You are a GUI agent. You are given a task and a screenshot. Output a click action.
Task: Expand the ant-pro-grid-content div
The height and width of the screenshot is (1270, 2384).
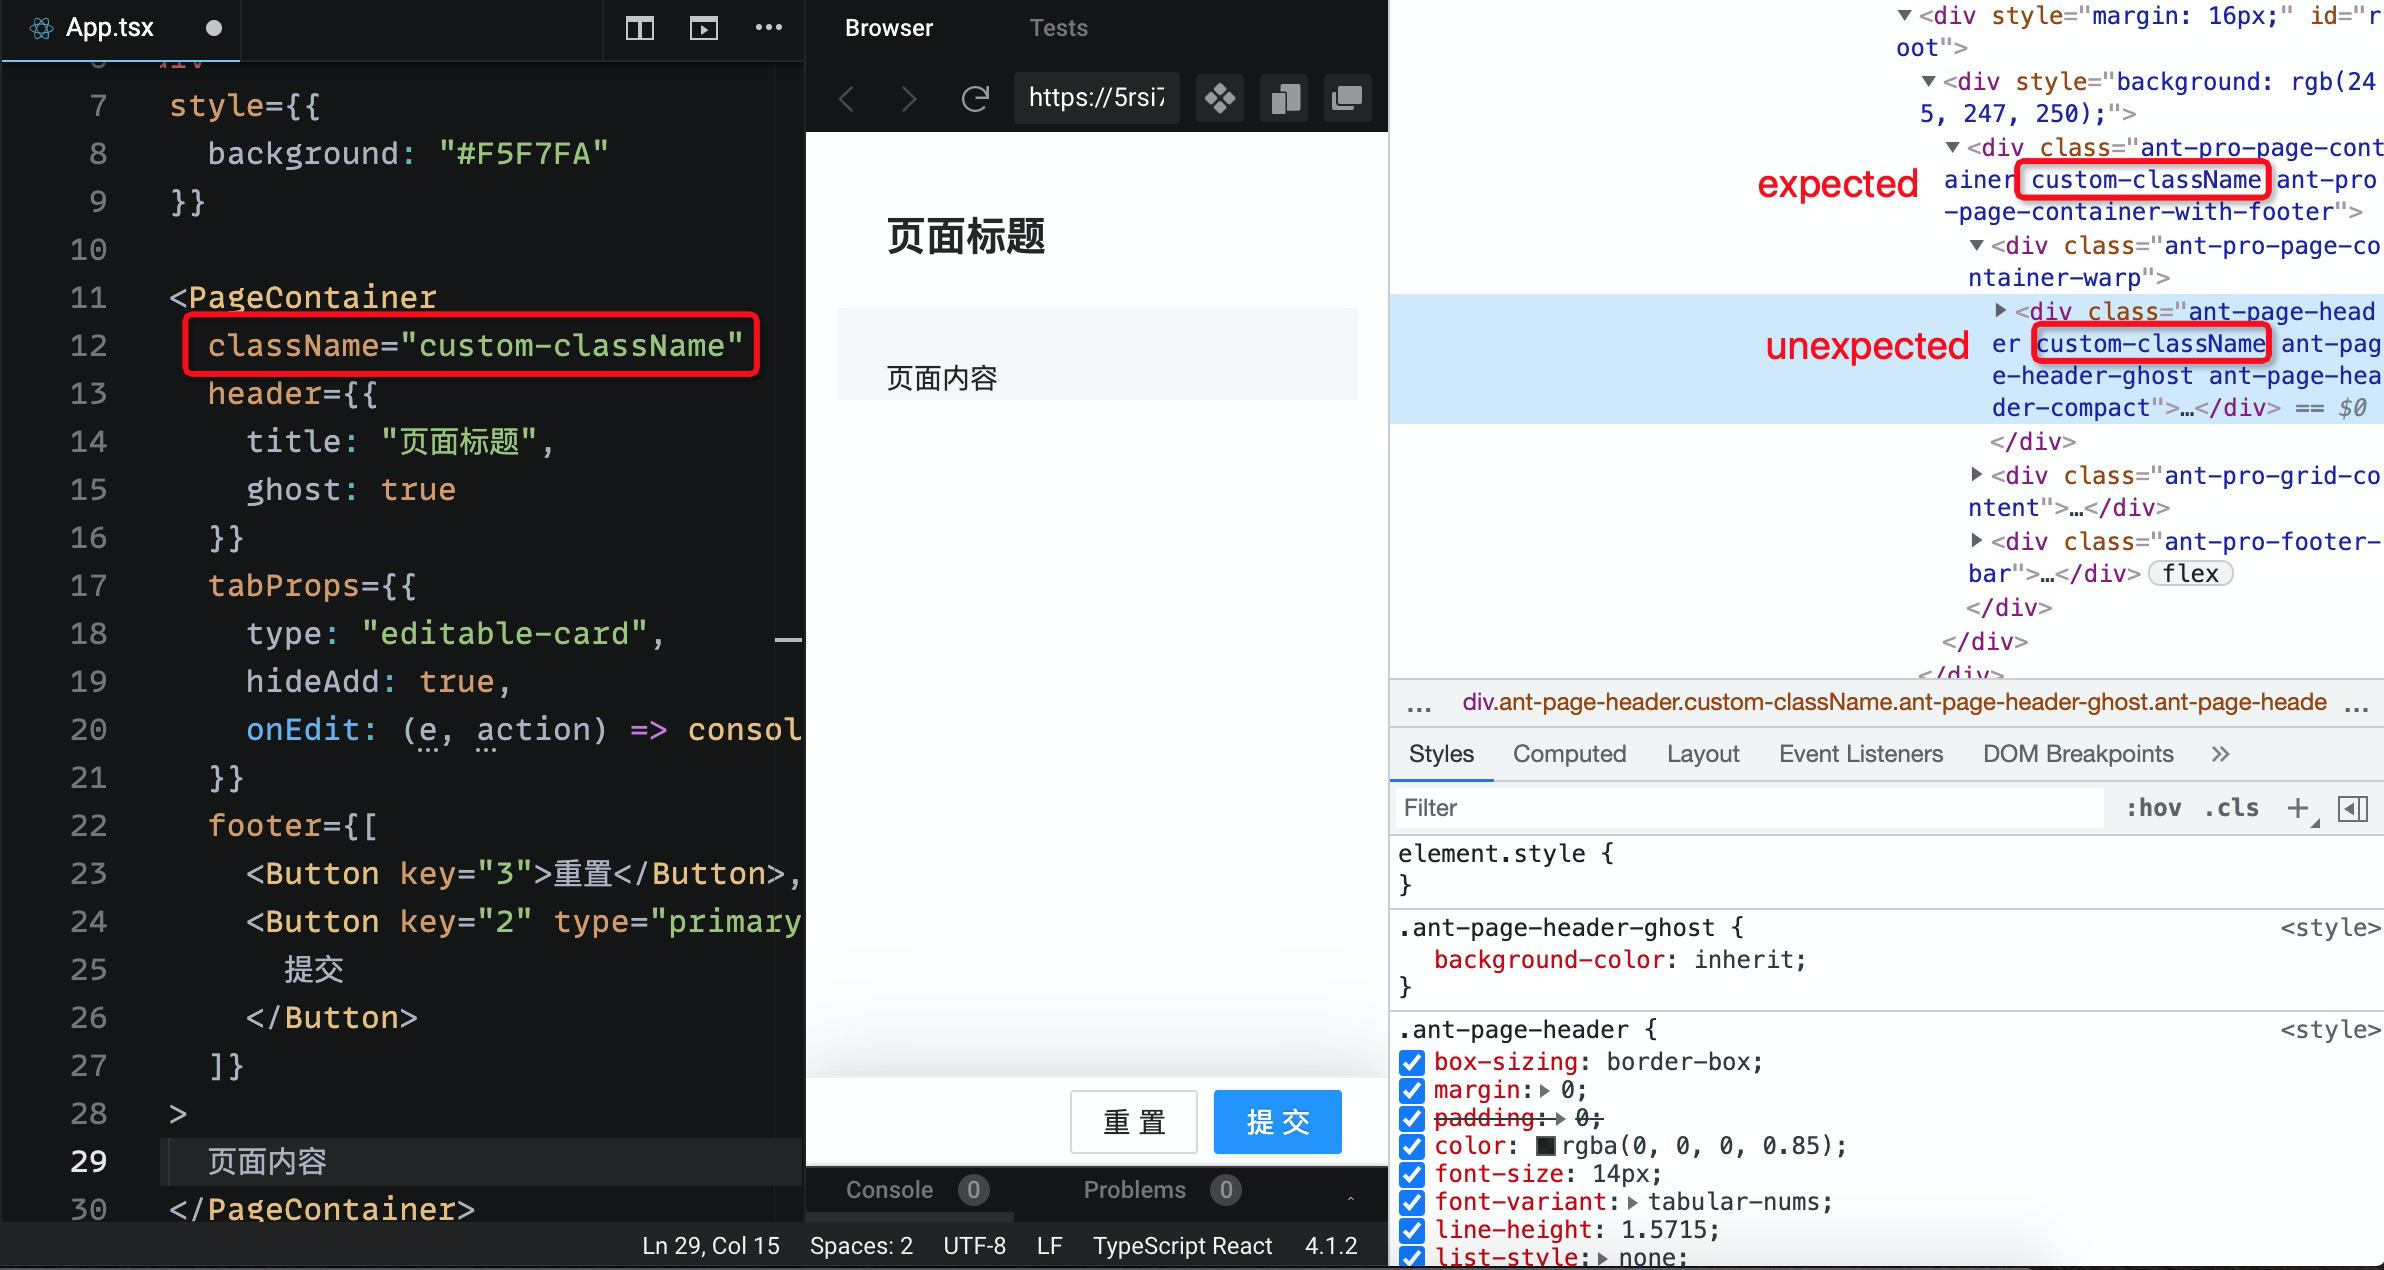tap(1975, 475)
